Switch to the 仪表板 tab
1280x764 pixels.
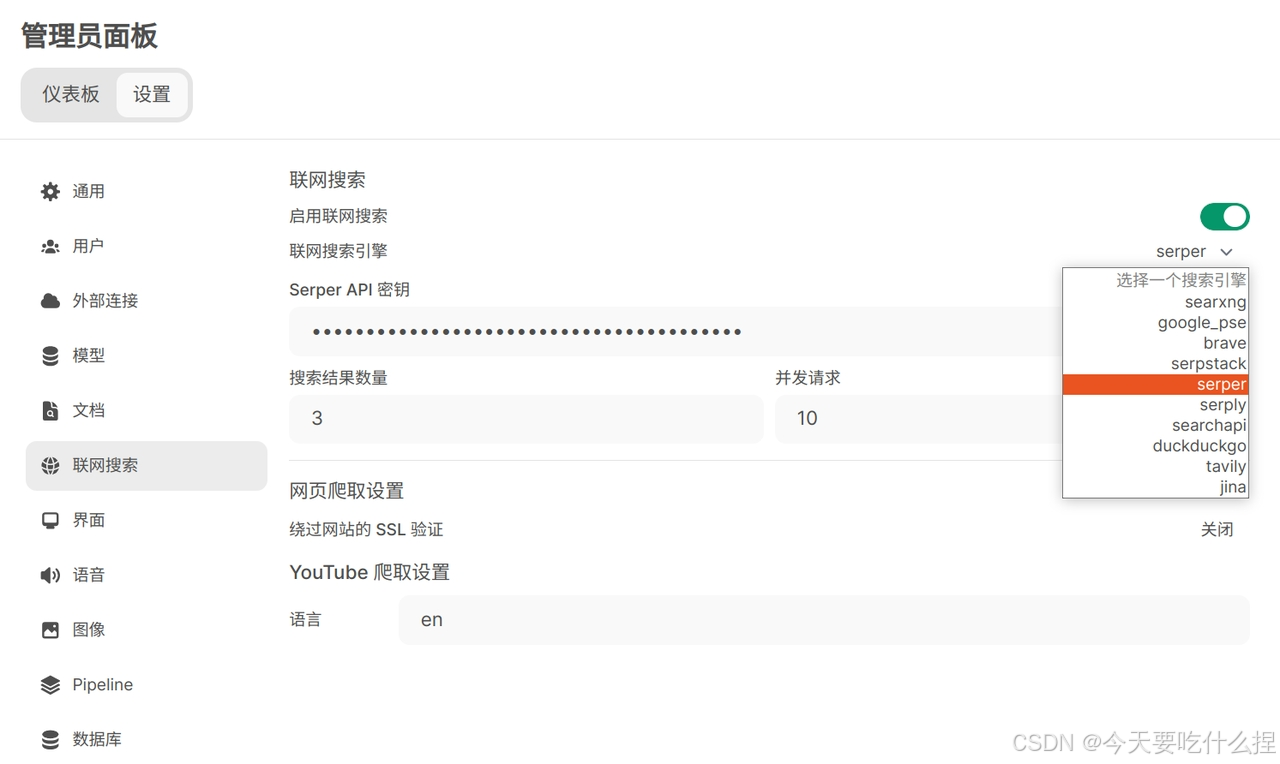71,94
